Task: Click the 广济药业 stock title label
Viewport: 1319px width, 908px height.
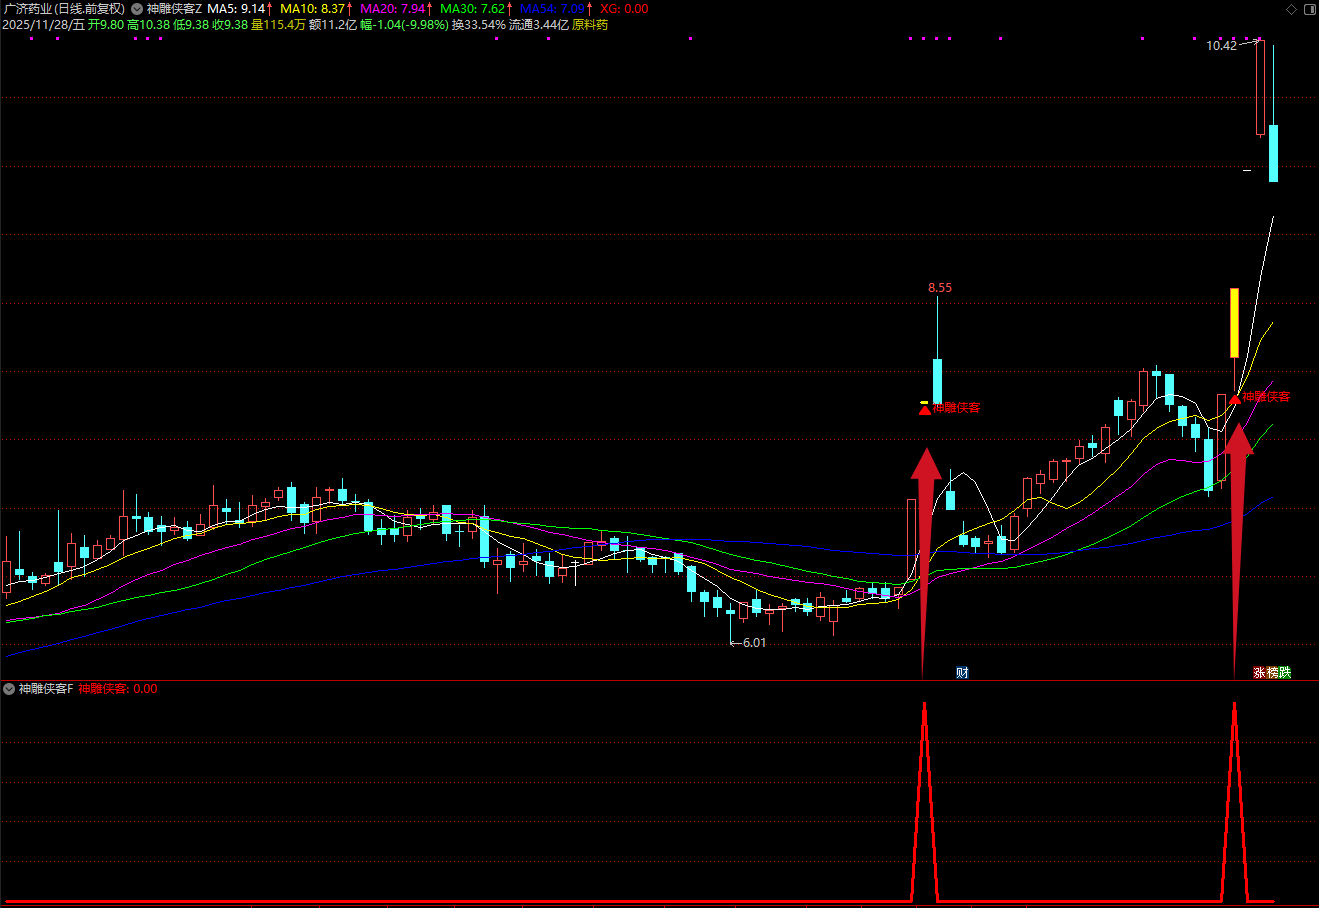Action: pos(63,9)
